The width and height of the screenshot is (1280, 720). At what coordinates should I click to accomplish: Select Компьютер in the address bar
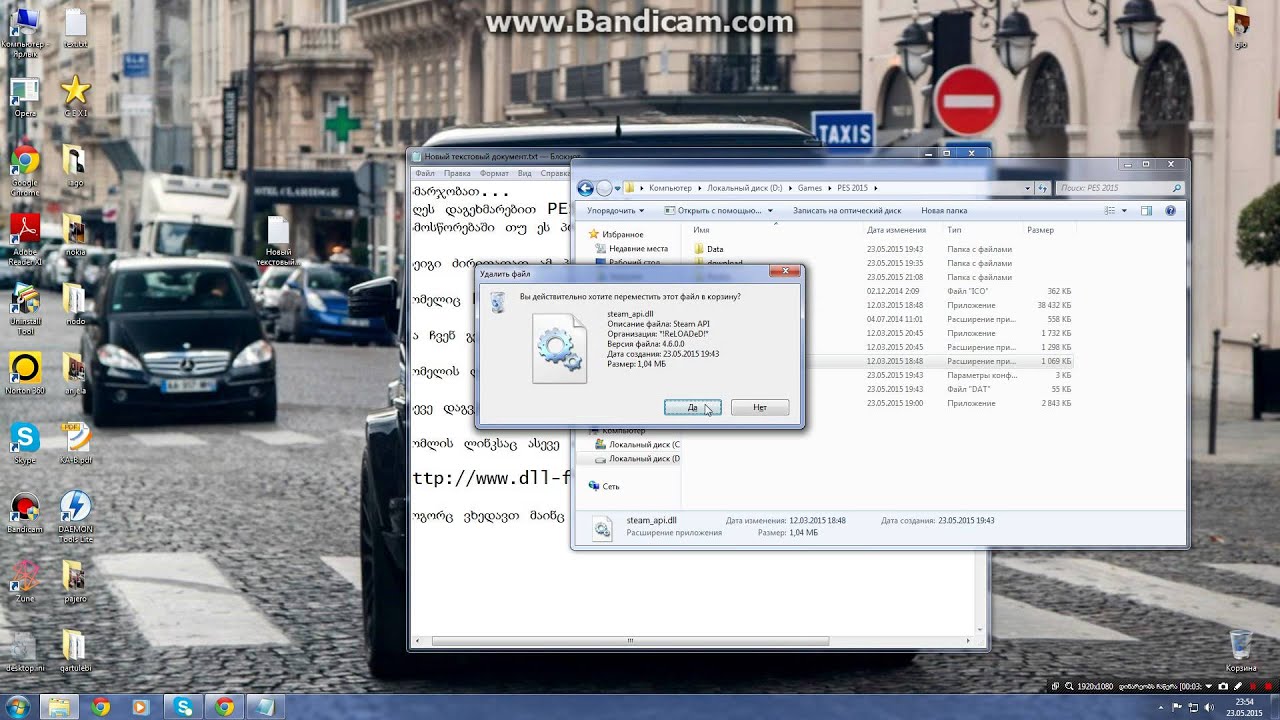tap(670, 188)
